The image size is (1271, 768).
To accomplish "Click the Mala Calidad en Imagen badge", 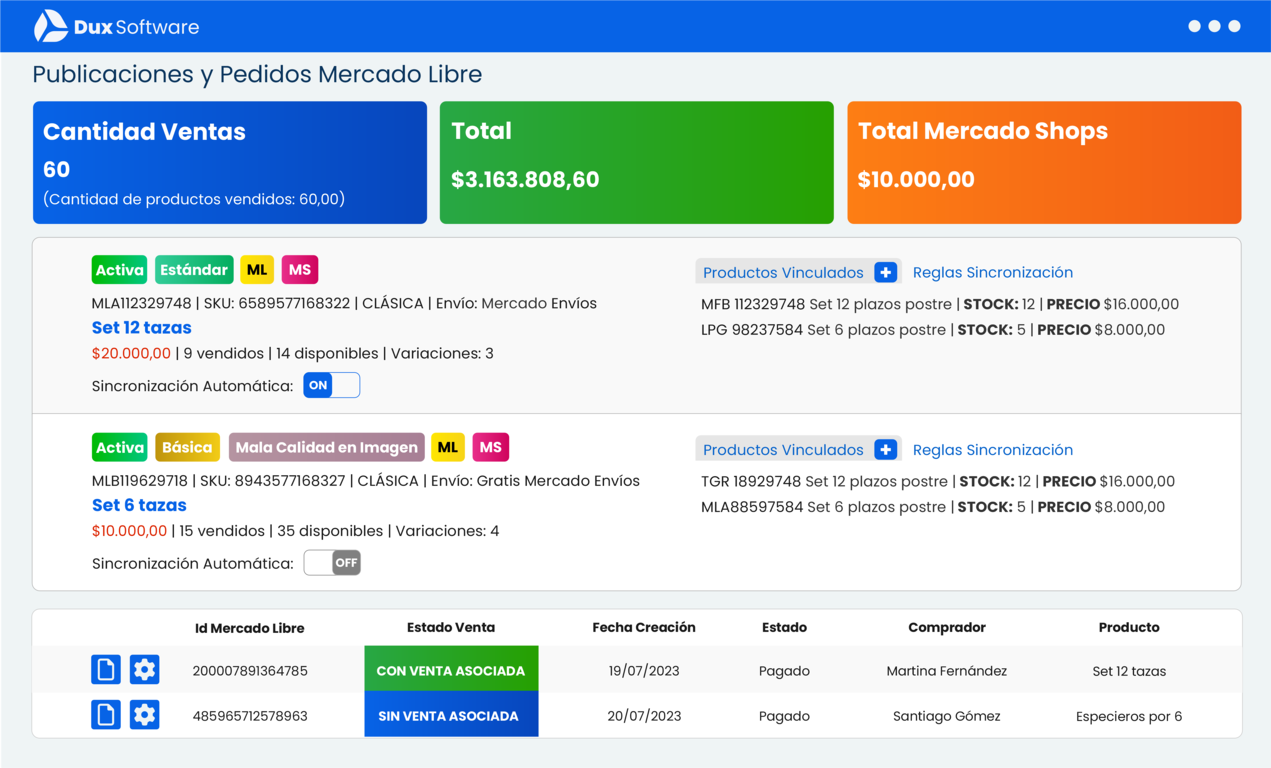I will [327, 447].
